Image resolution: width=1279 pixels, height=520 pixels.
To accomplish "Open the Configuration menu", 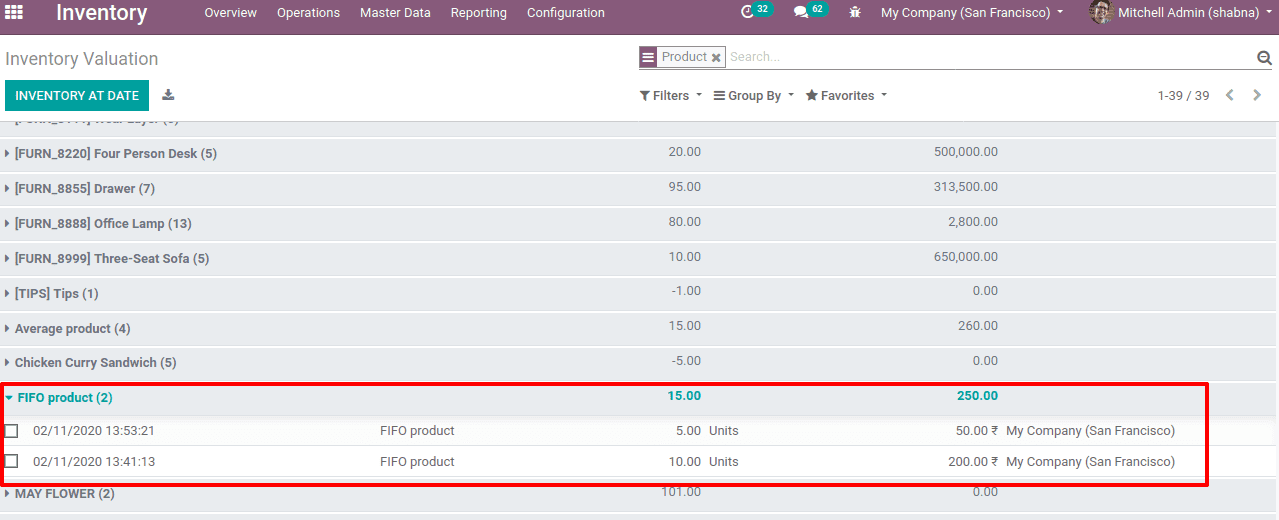I will click(565, 13).
